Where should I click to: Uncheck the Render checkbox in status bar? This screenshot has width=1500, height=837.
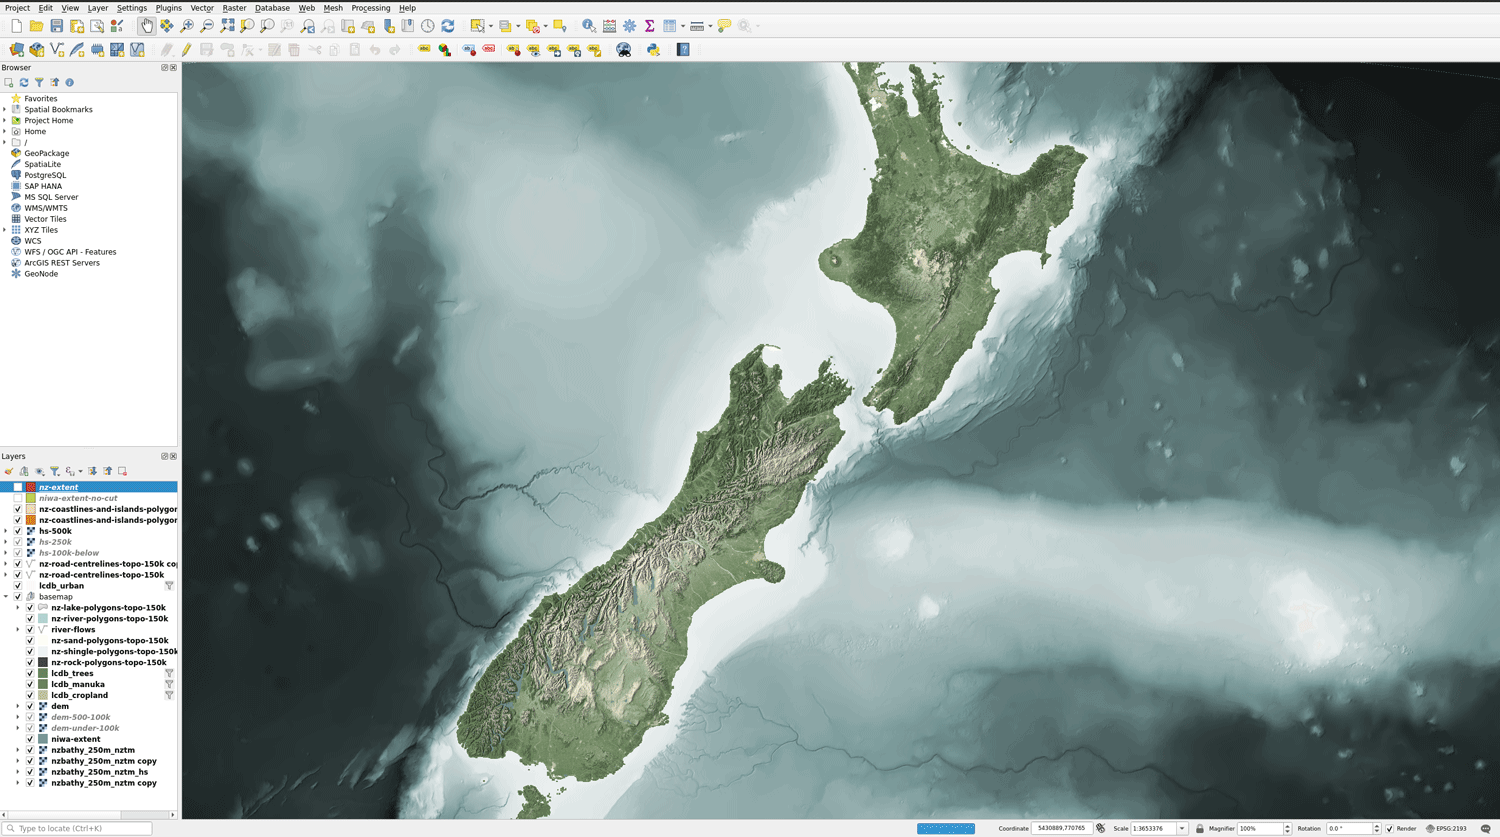(x=1389, y=829)
